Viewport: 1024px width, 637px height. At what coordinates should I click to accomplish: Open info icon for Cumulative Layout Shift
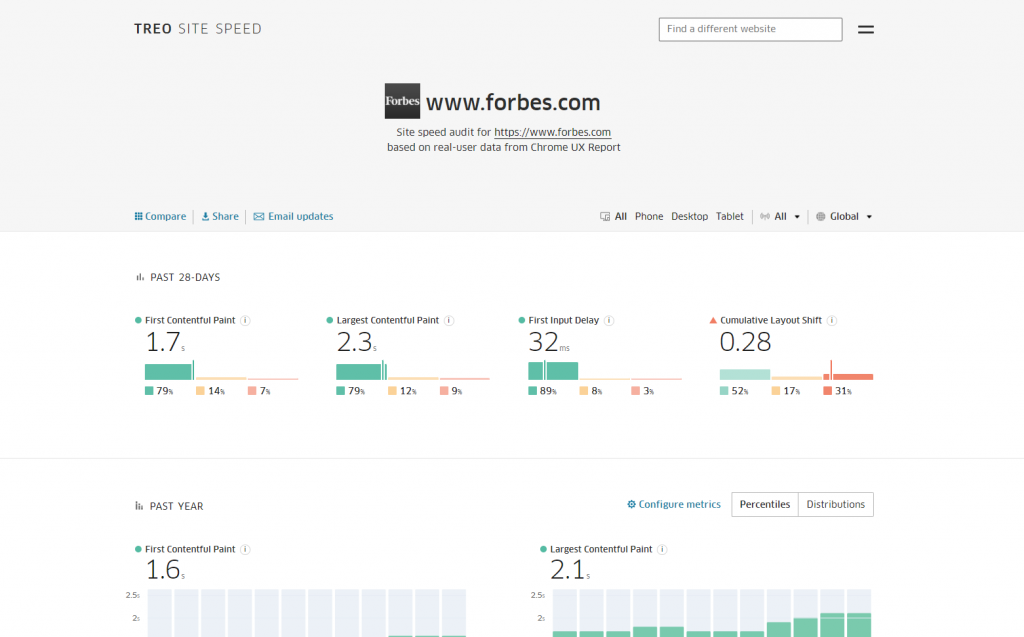coord(831,320)
